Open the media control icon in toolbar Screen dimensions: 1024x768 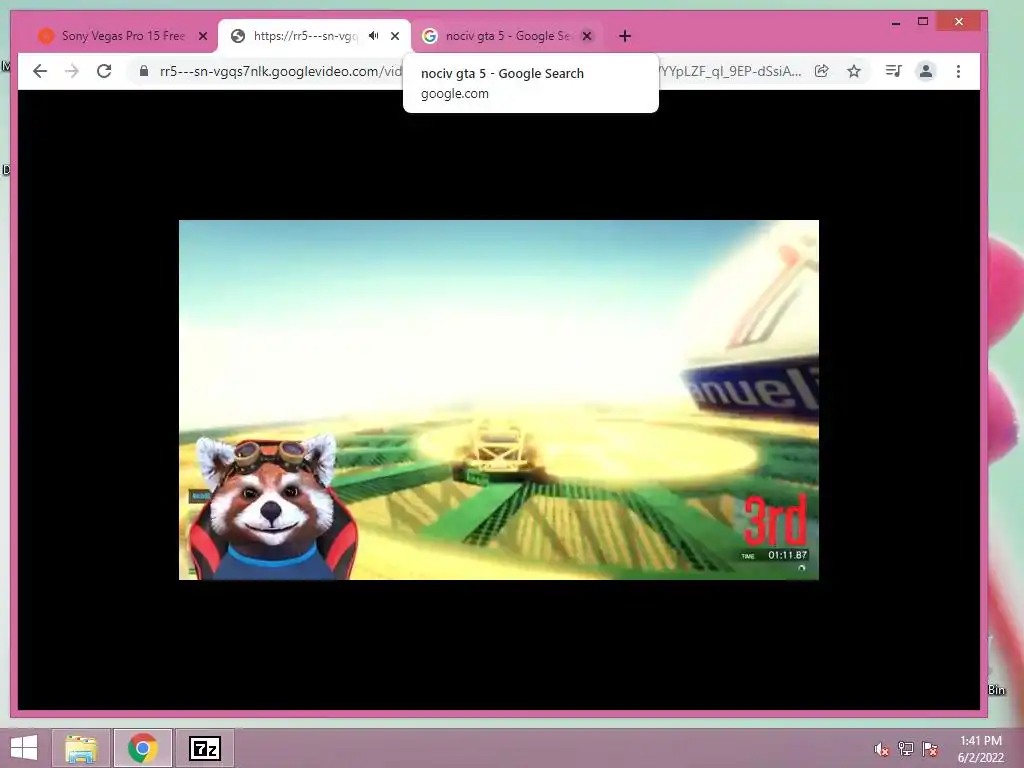click(x=893, y=71)
